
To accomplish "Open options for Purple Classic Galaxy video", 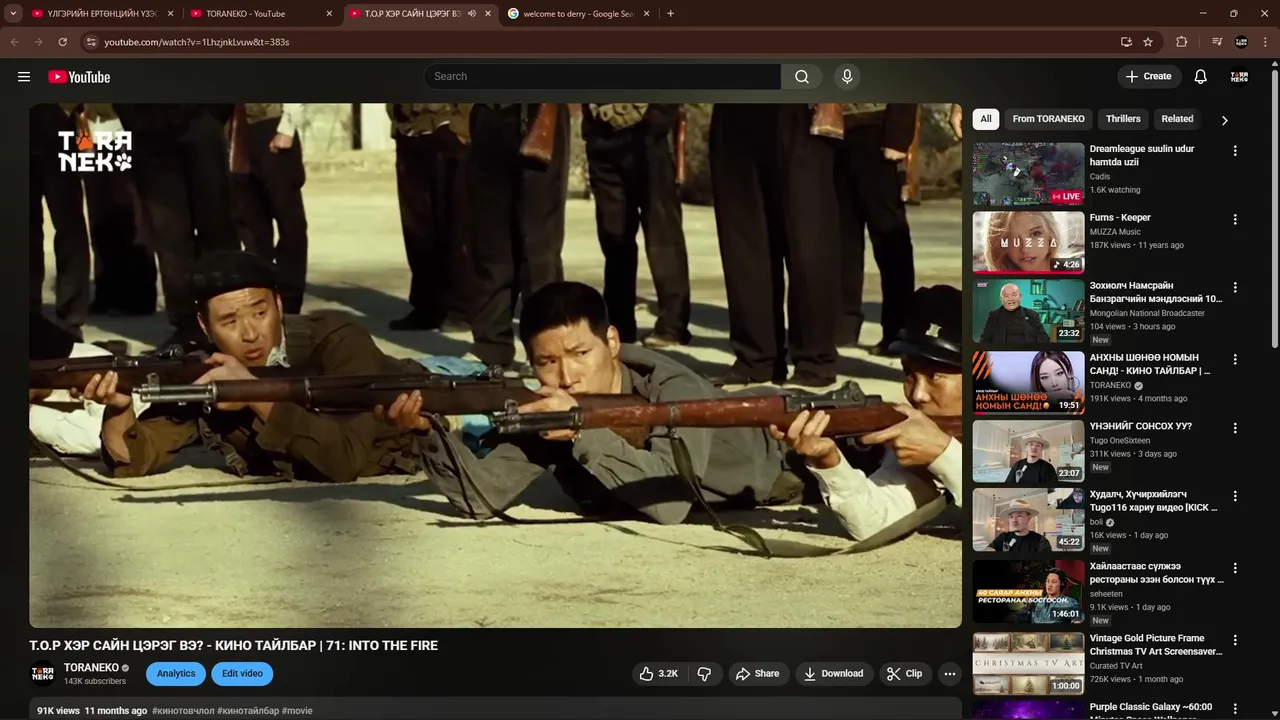I will click(x=1235, y=708).
